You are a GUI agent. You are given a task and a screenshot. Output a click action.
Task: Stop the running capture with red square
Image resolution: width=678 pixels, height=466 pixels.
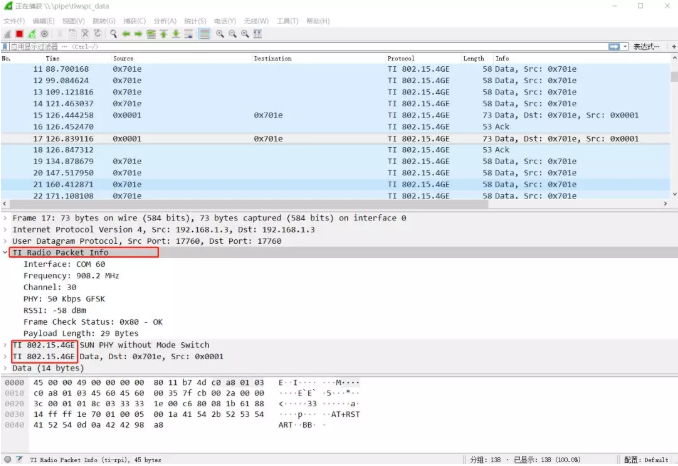(19, 34)
